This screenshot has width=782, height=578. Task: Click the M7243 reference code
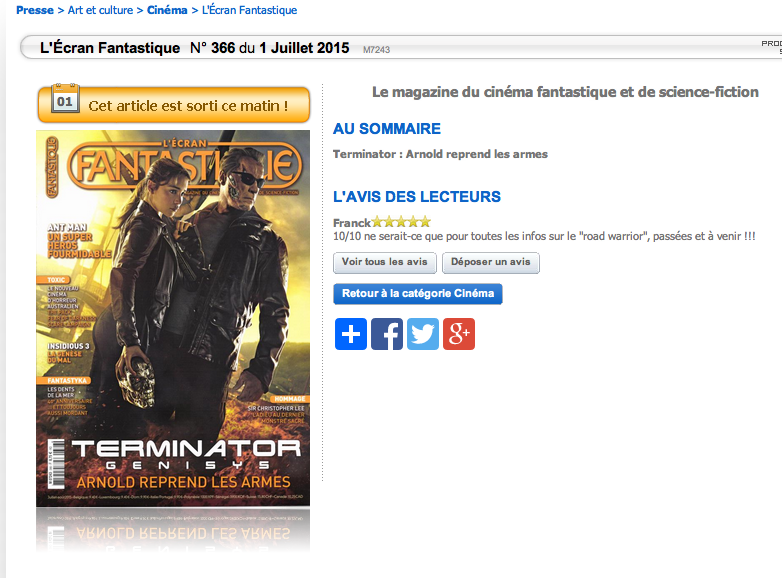tap(377, 50)
